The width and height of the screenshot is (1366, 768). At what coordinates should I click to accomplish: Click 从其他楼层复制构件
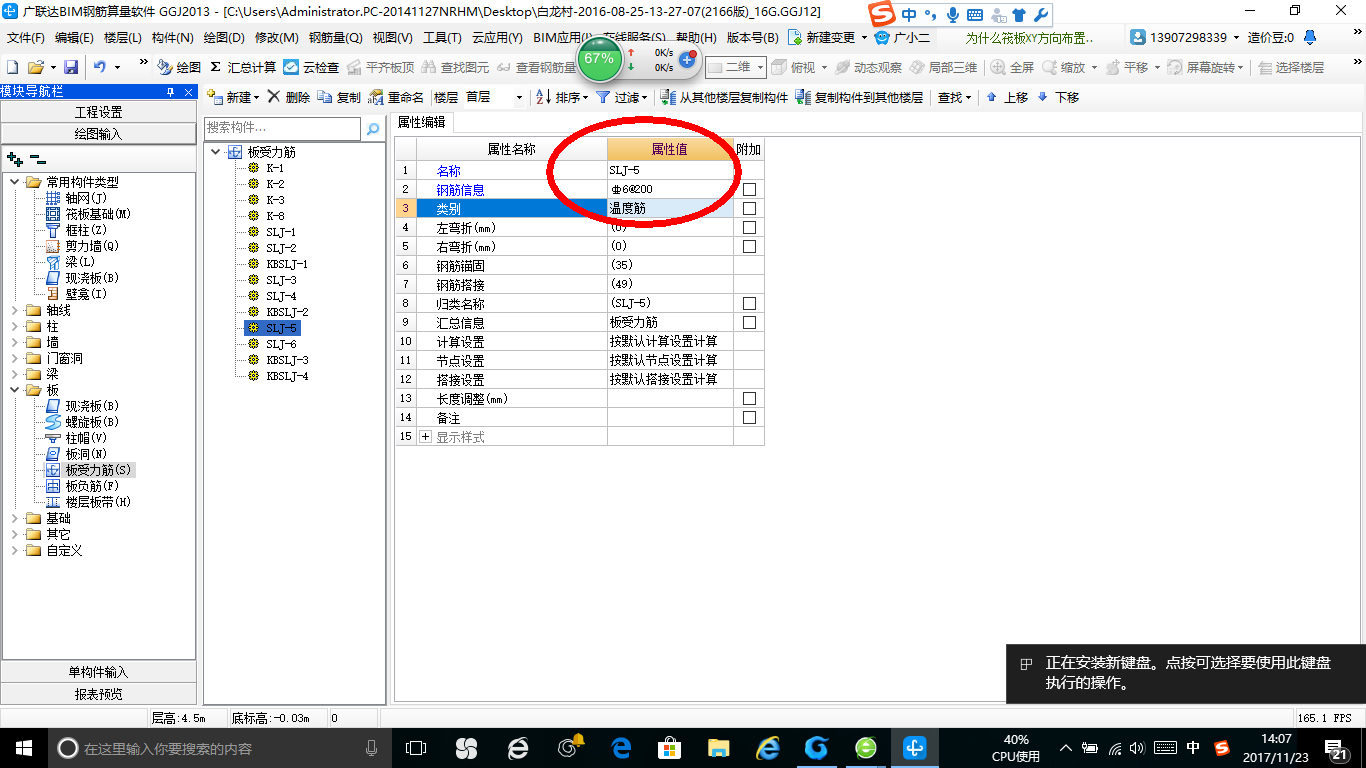click(x=726, y=97)
